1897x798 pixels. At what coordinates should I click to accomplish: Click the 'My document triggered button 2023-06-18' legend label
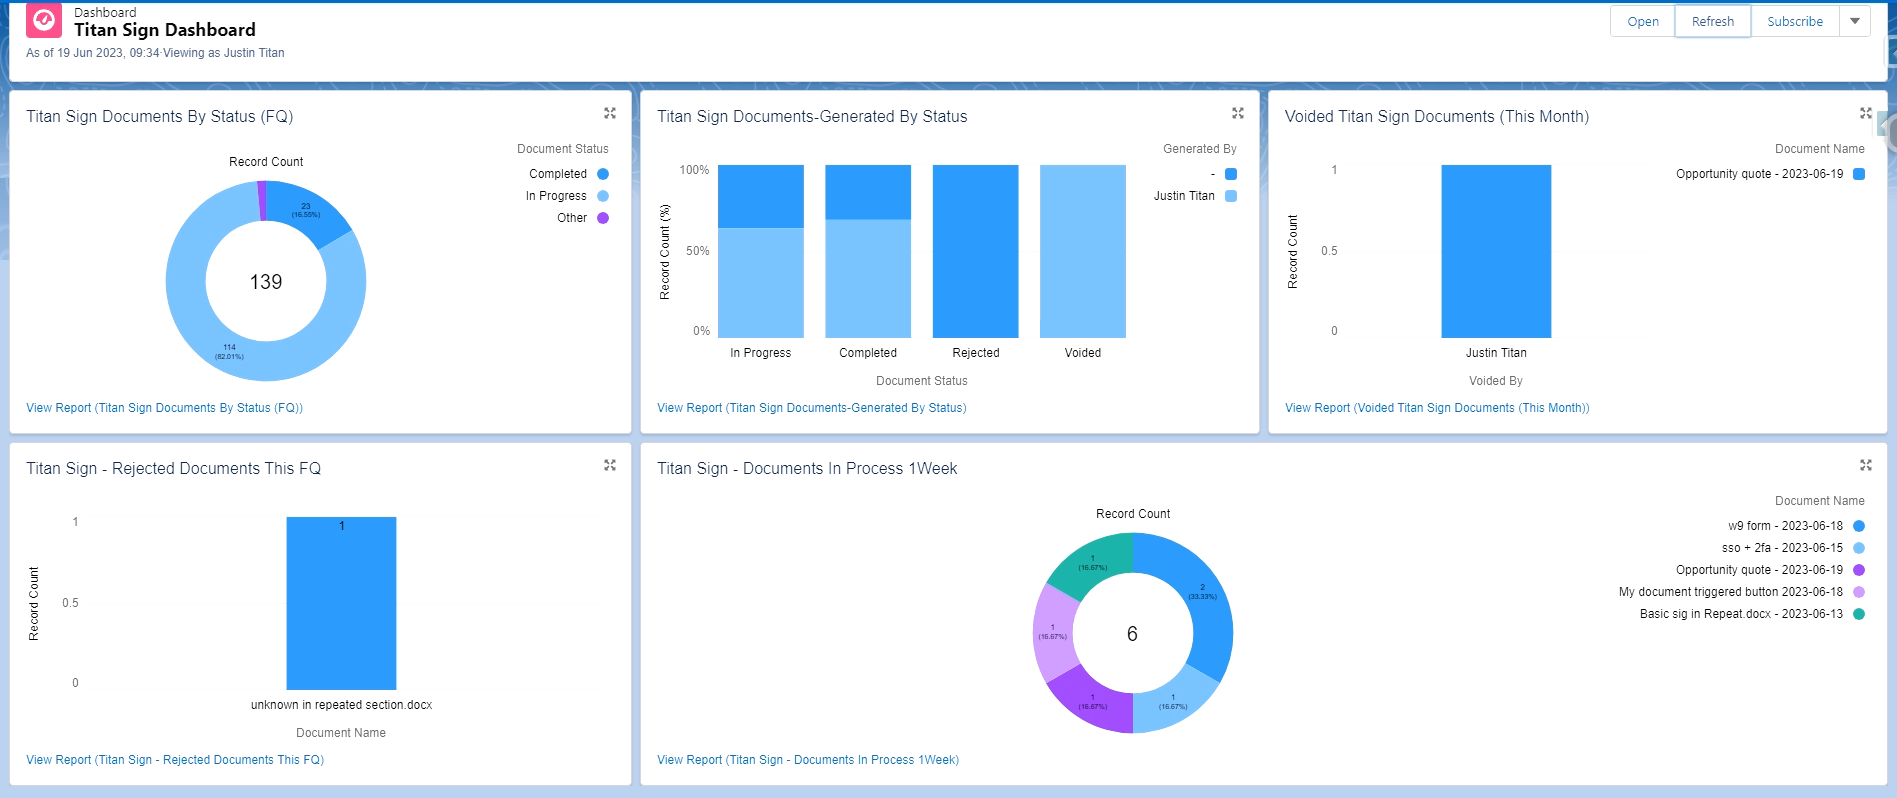pyautogui.click(x=1731, y=592)
